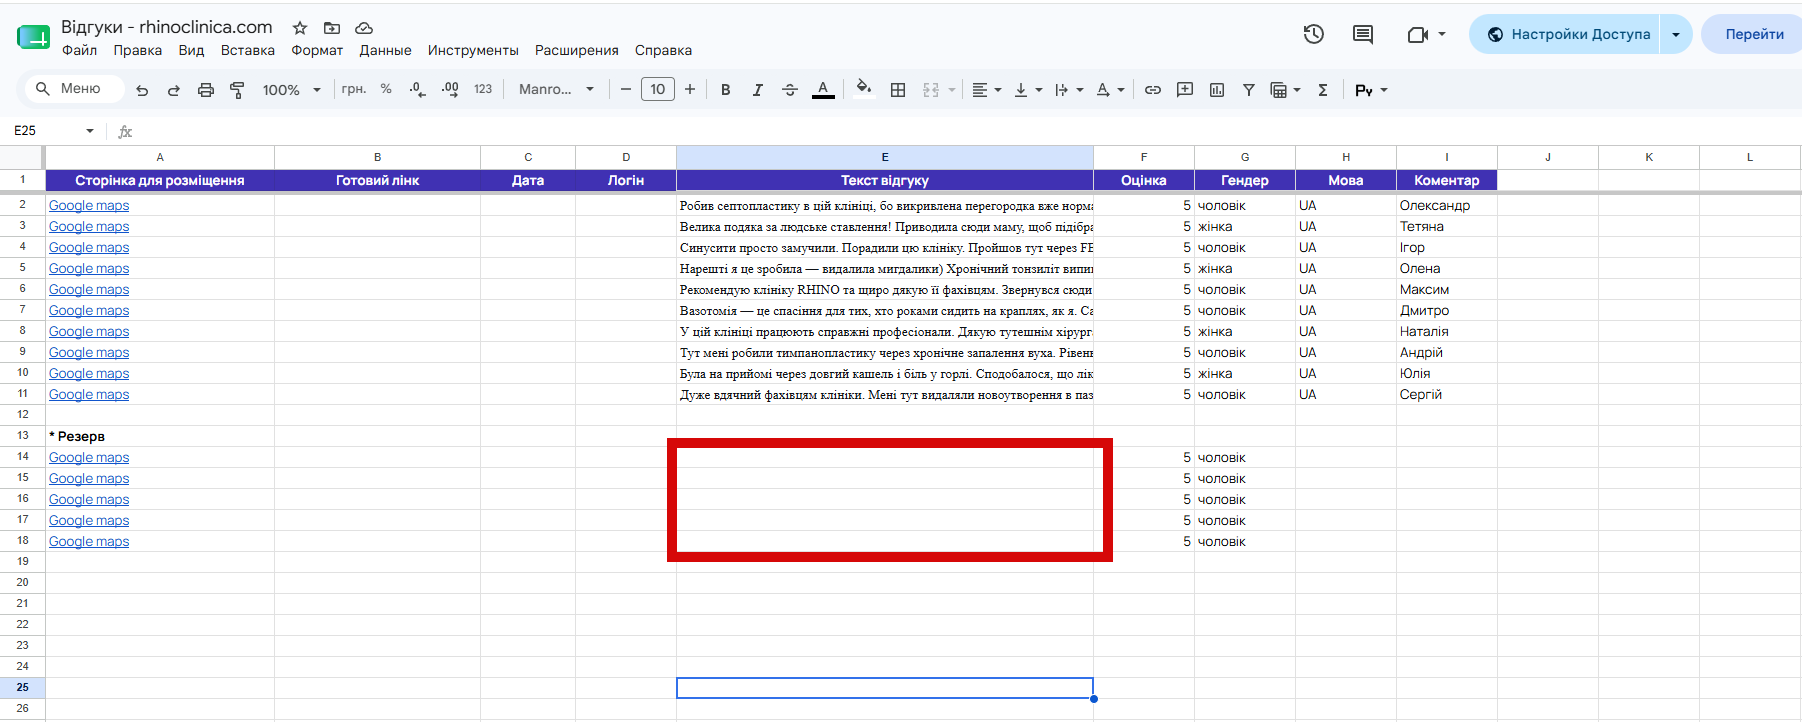Open the Расширения menu
This screenshot has height=722, width=1802.
point(577,50)
